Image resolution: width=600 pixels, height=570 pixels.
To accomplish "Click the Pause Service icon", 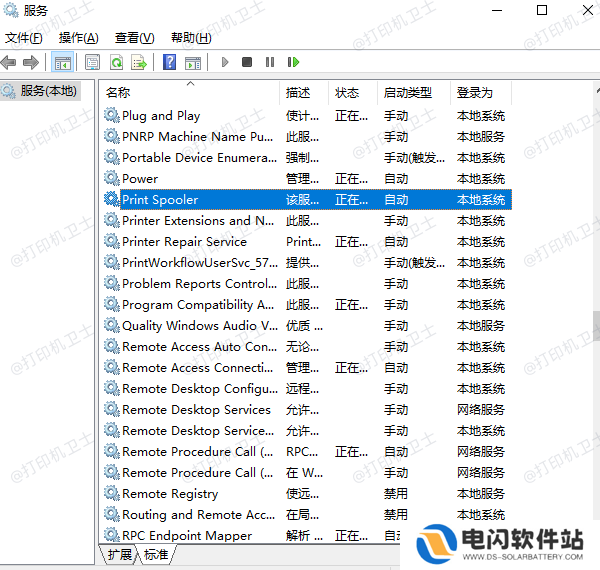I will pyautogui.click(x=270, y=62).
